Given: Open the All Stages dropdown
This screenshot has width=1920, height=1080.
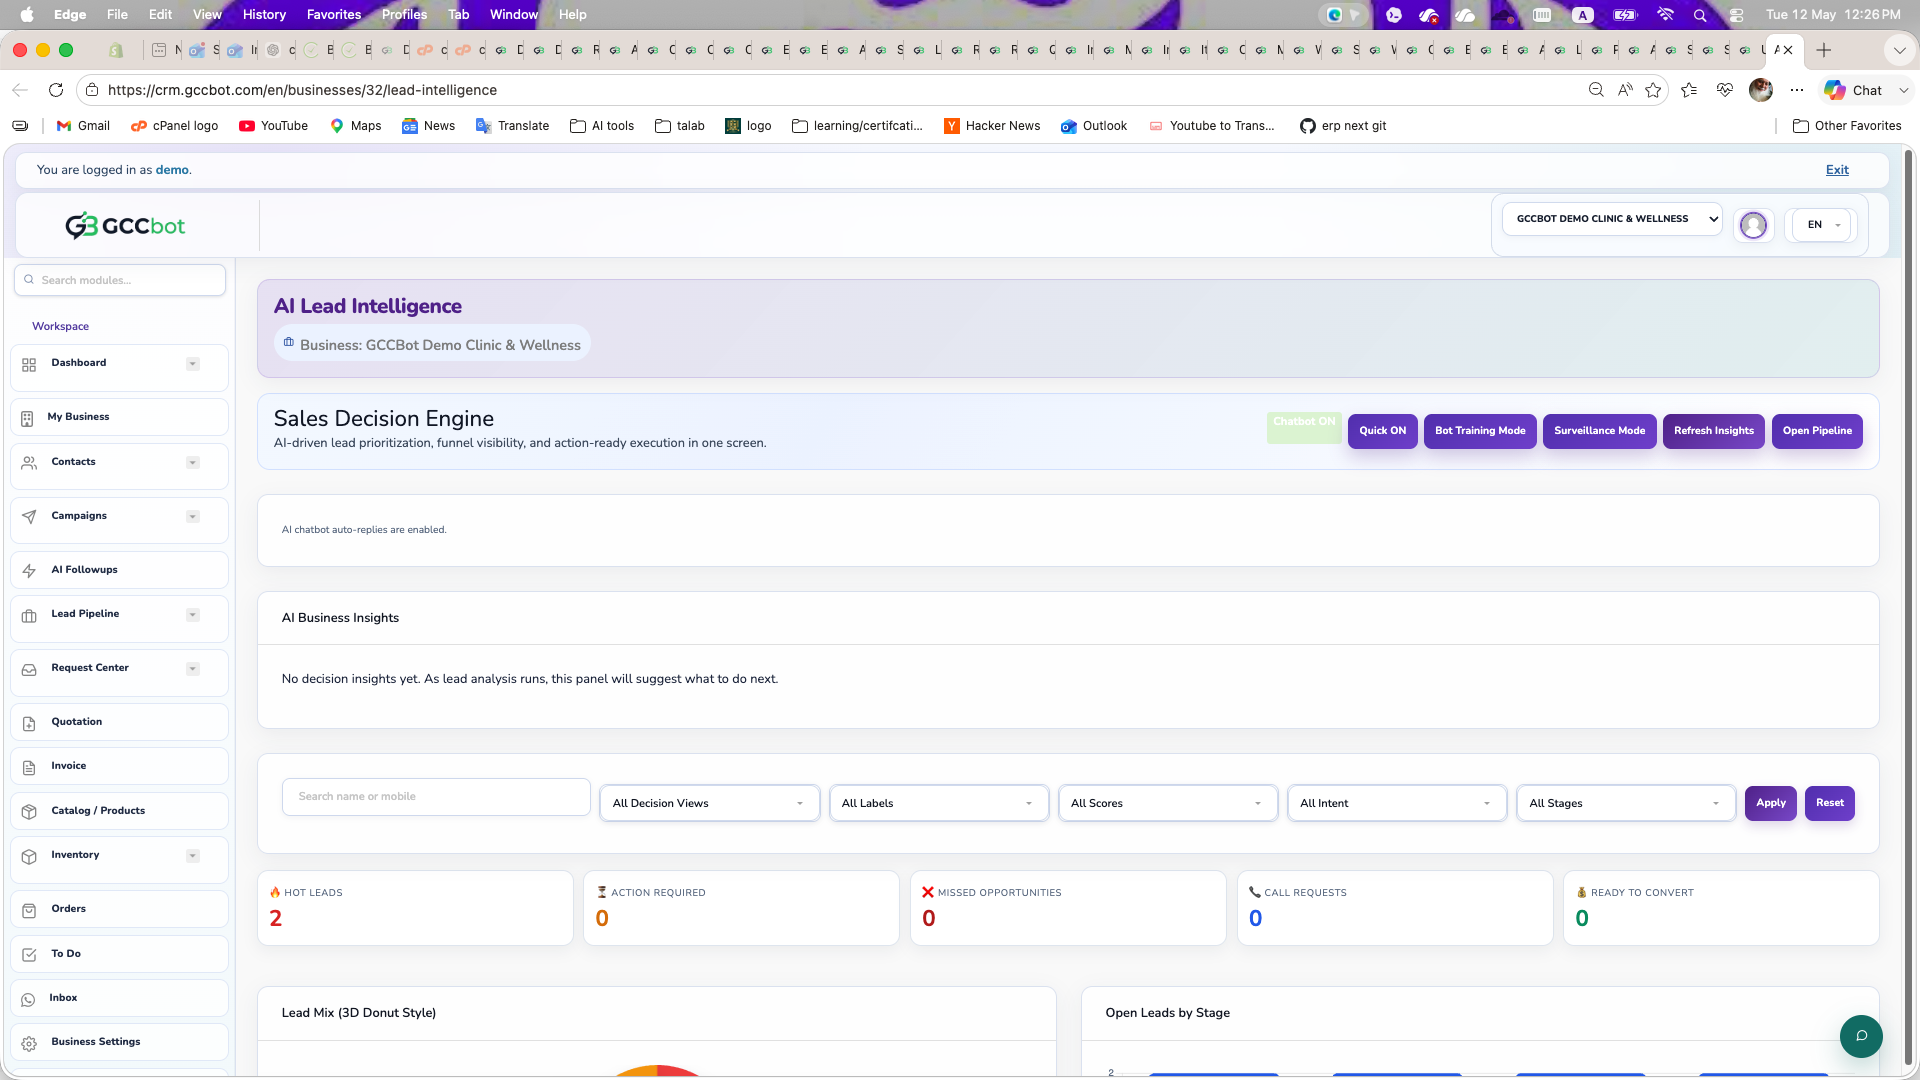Looking at the screenshot, I should (1625, 803).
